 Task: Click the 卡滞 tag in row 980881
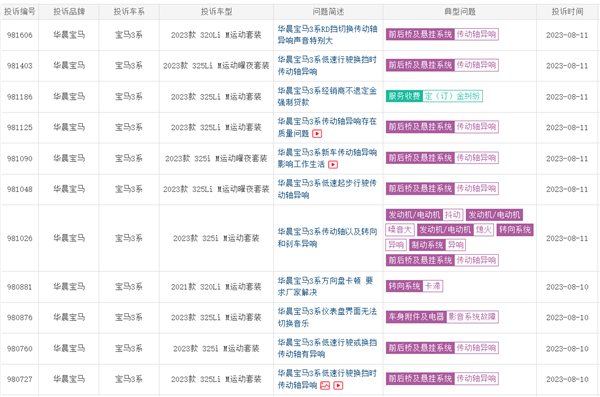coord(432,286)
